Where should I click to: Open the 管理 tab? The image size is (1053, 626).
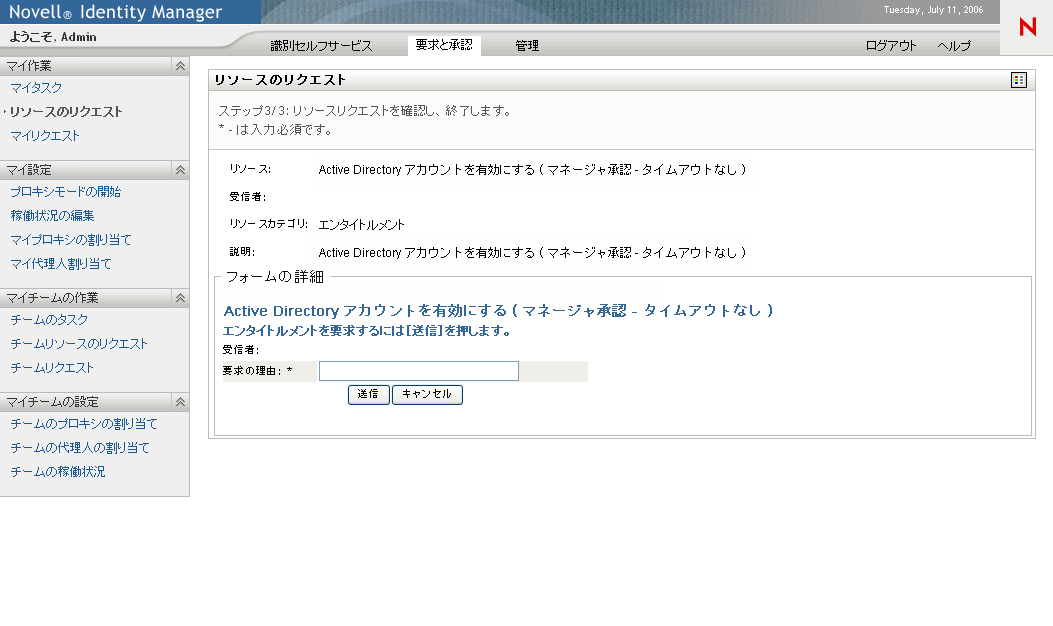(527, 46)
